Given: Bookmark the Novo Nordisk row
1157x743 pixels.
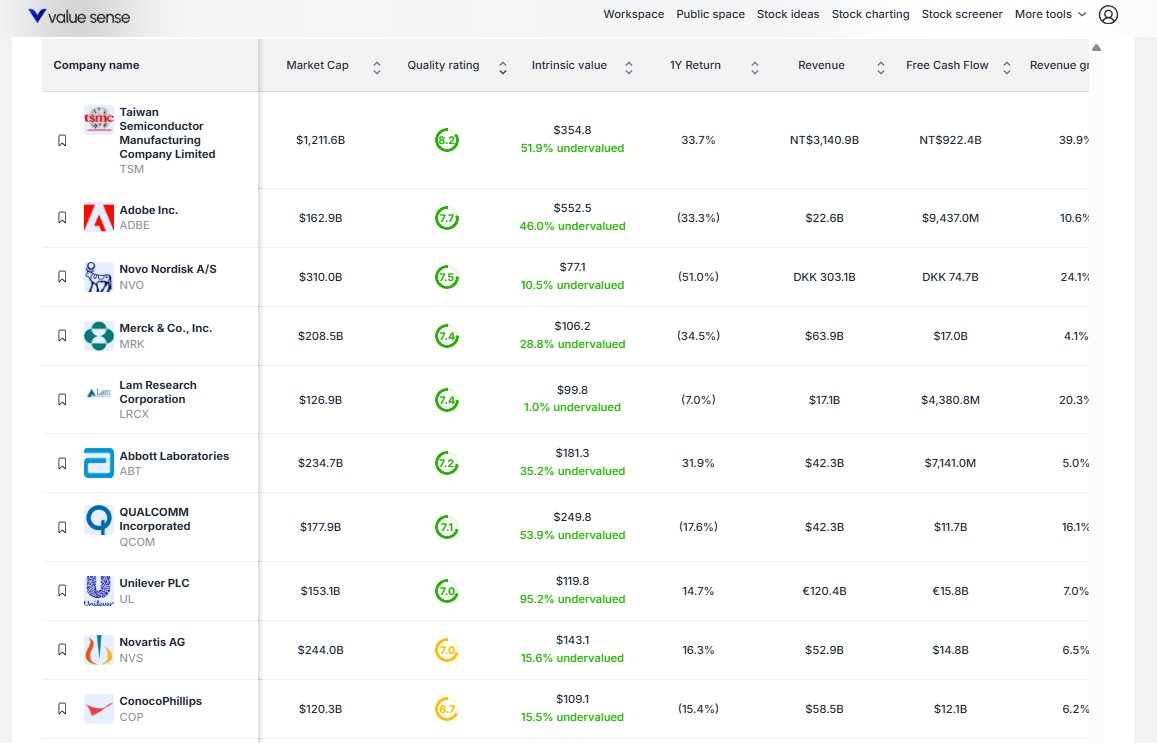Looking at the screenshot, I should [x=63, y=277].
